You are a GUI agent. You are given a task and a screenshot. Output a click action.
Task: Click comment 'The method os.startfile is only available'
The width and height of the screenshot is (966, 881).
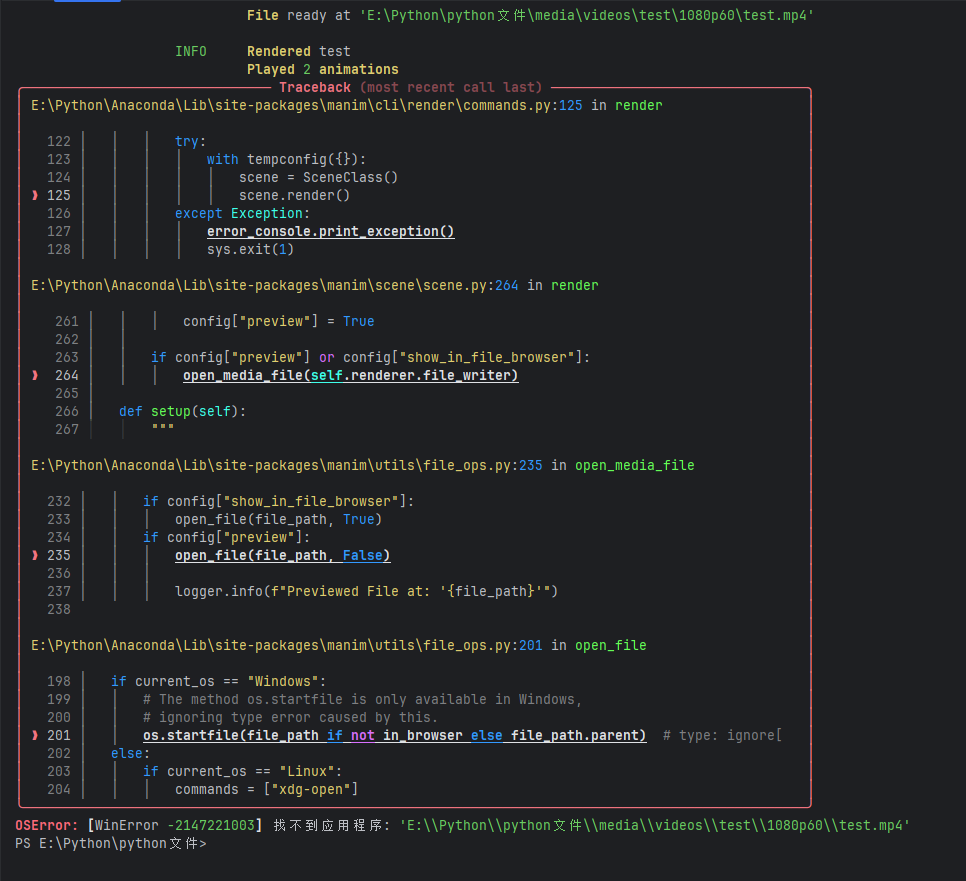click(362, 699)
